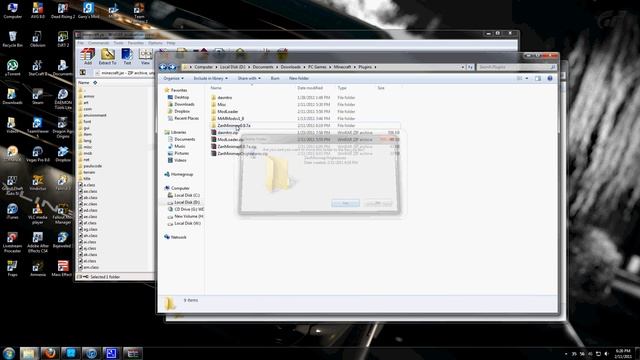
Task: Click the up-one-level icon in WinRAR address bar
Action: point(82,73)
